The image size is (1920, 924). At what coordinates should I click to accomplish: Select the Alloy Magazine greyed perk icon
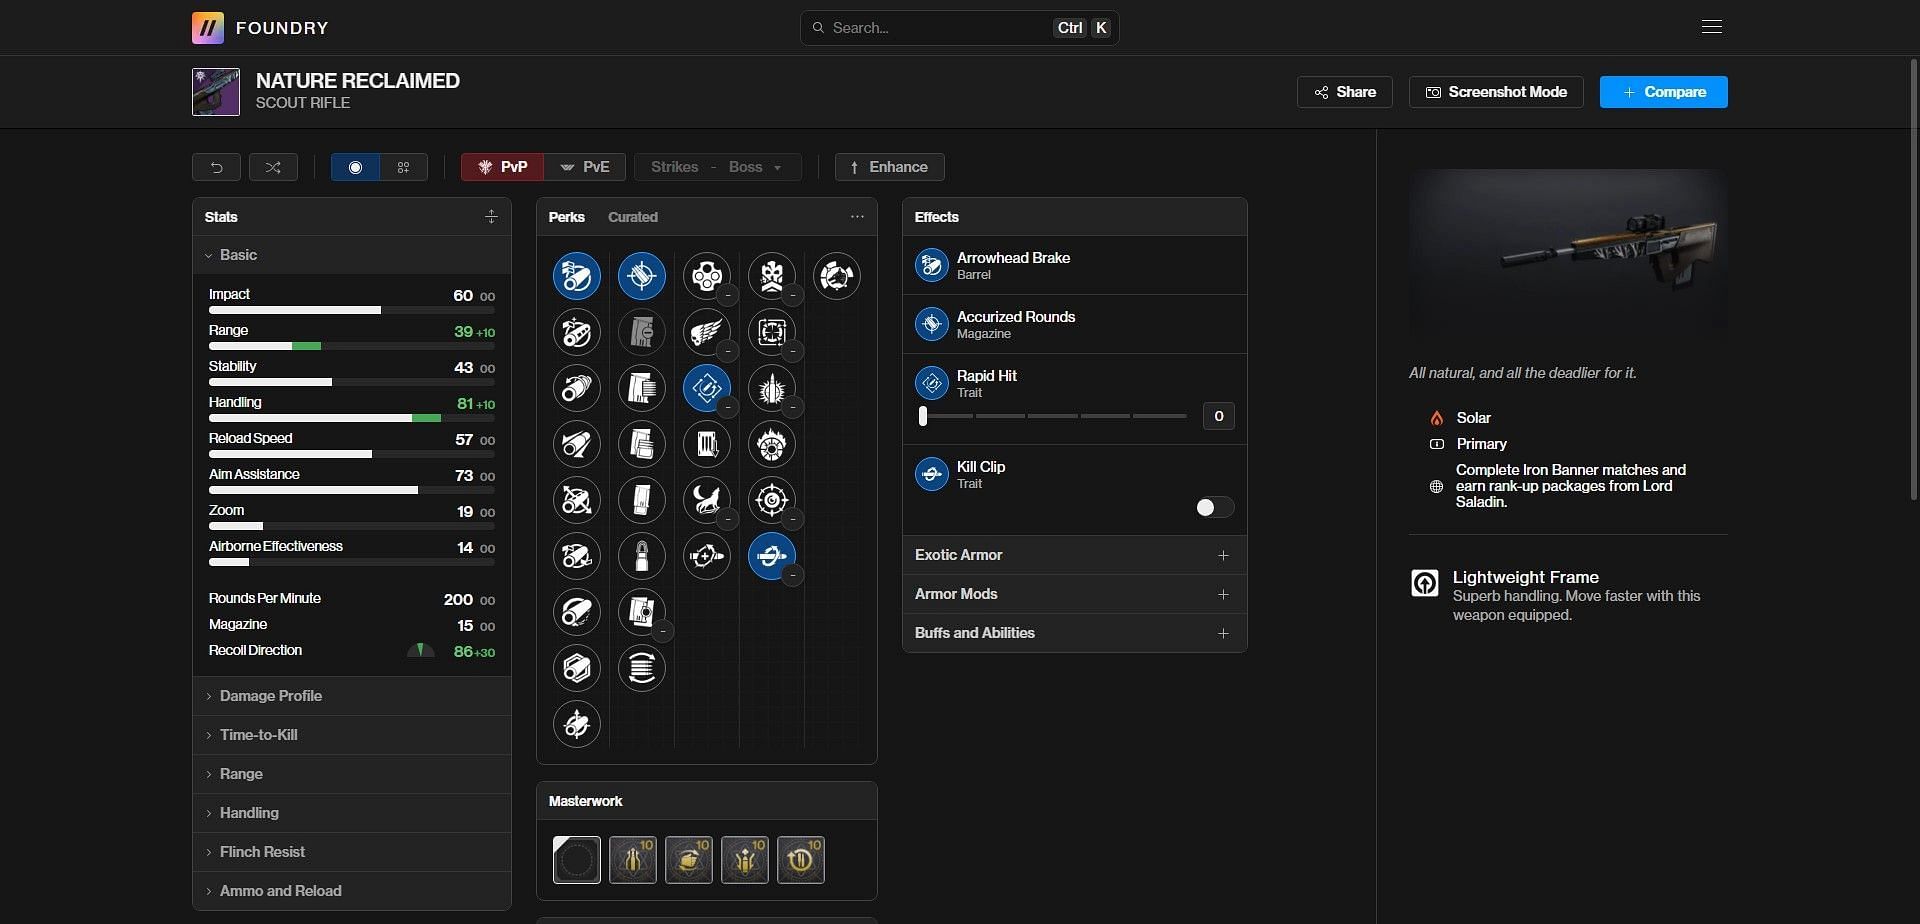tap(642, 332)
